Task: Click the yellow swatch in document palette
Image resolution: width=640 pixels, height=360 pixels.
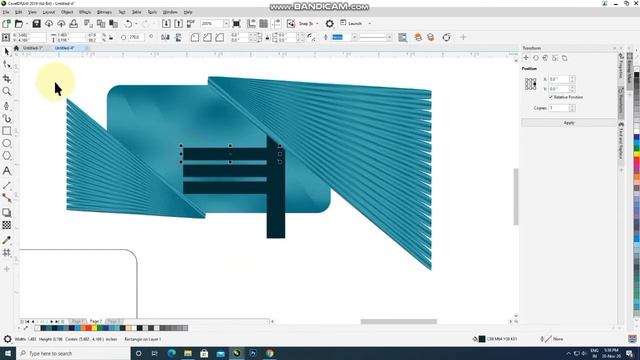Action: [94, 328]
